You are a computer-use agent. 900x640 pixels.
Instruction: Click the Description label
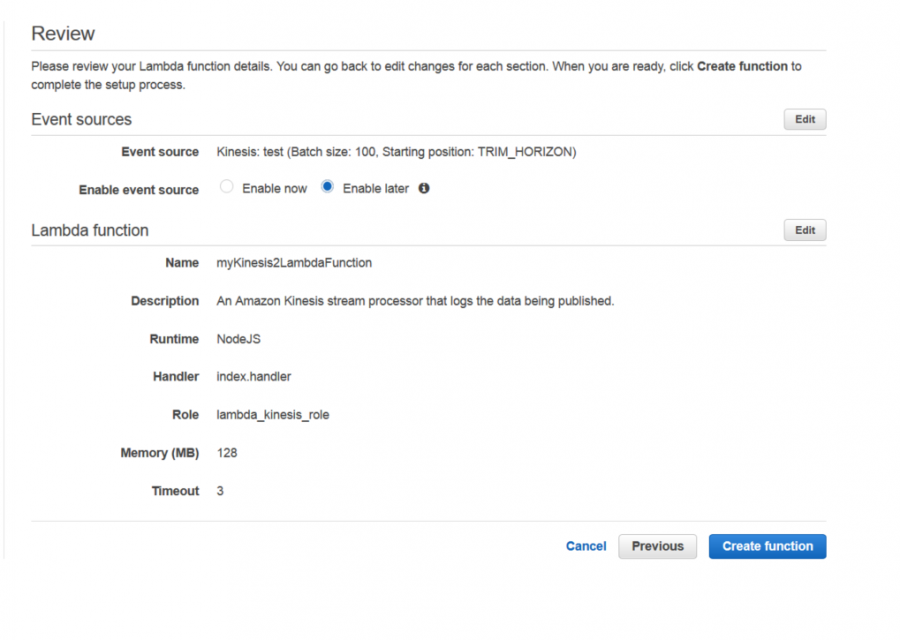point(165,301)
